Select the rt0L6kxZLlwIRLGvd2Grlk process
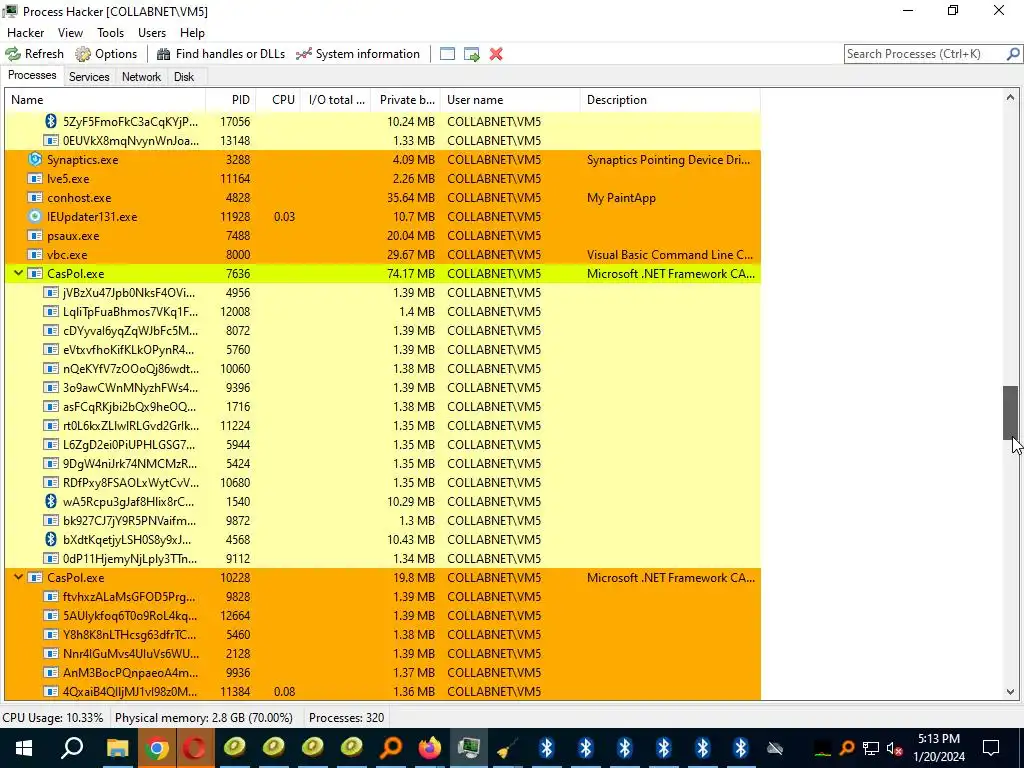Image resolution: width=1024 pixels, height=768 pixels. pyautogui.click(x=383, y=426)
